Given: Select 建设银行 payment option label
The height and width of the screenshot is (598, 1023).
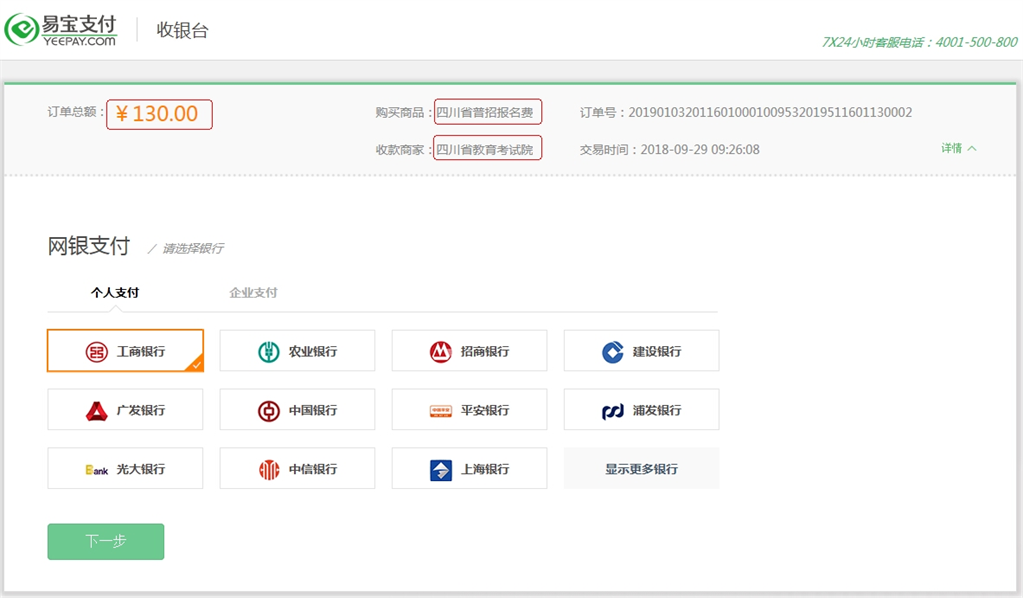Looking at the screenshot, I should click(x=657, y=351).
